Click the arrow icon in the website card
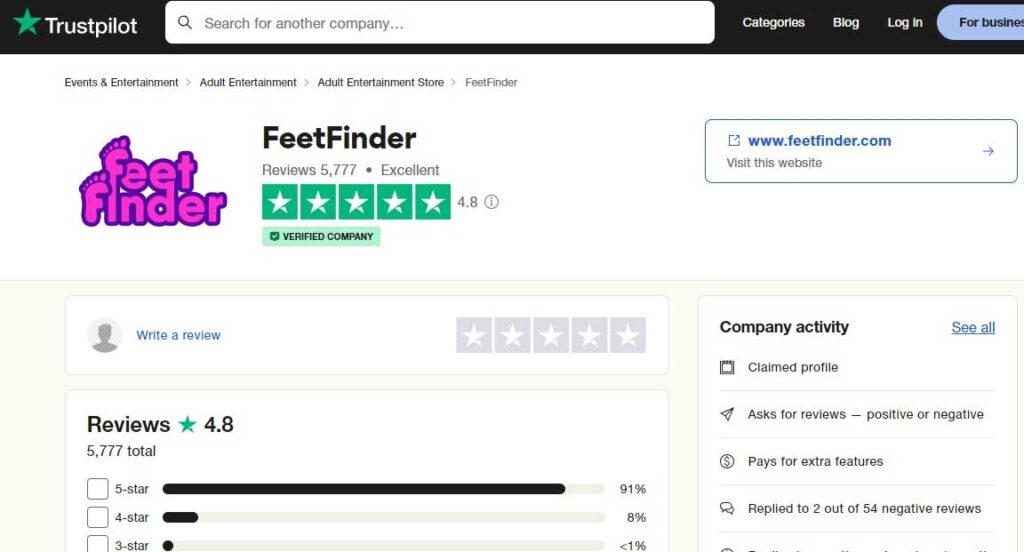The width and height of the screenshot is (1024, 552). [x=988, y=151]
